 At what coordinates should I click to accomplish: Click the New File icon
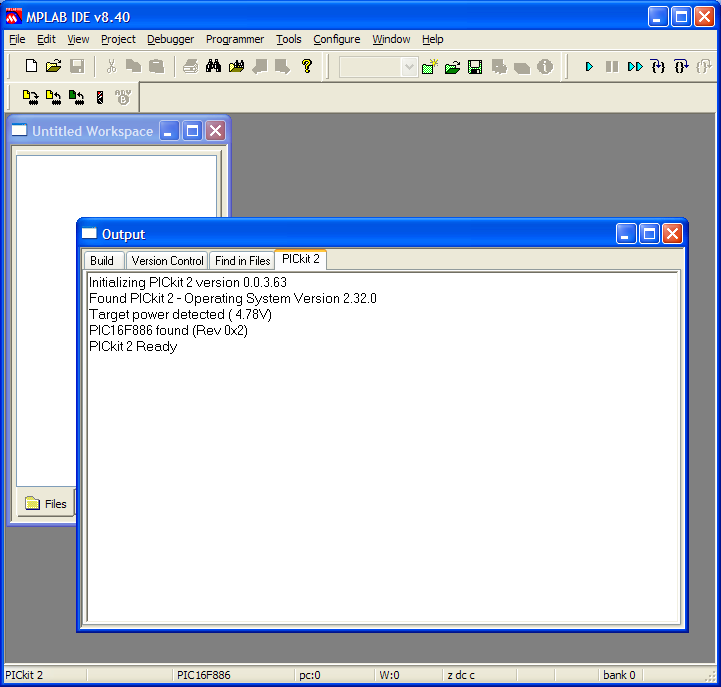point(31,66)
